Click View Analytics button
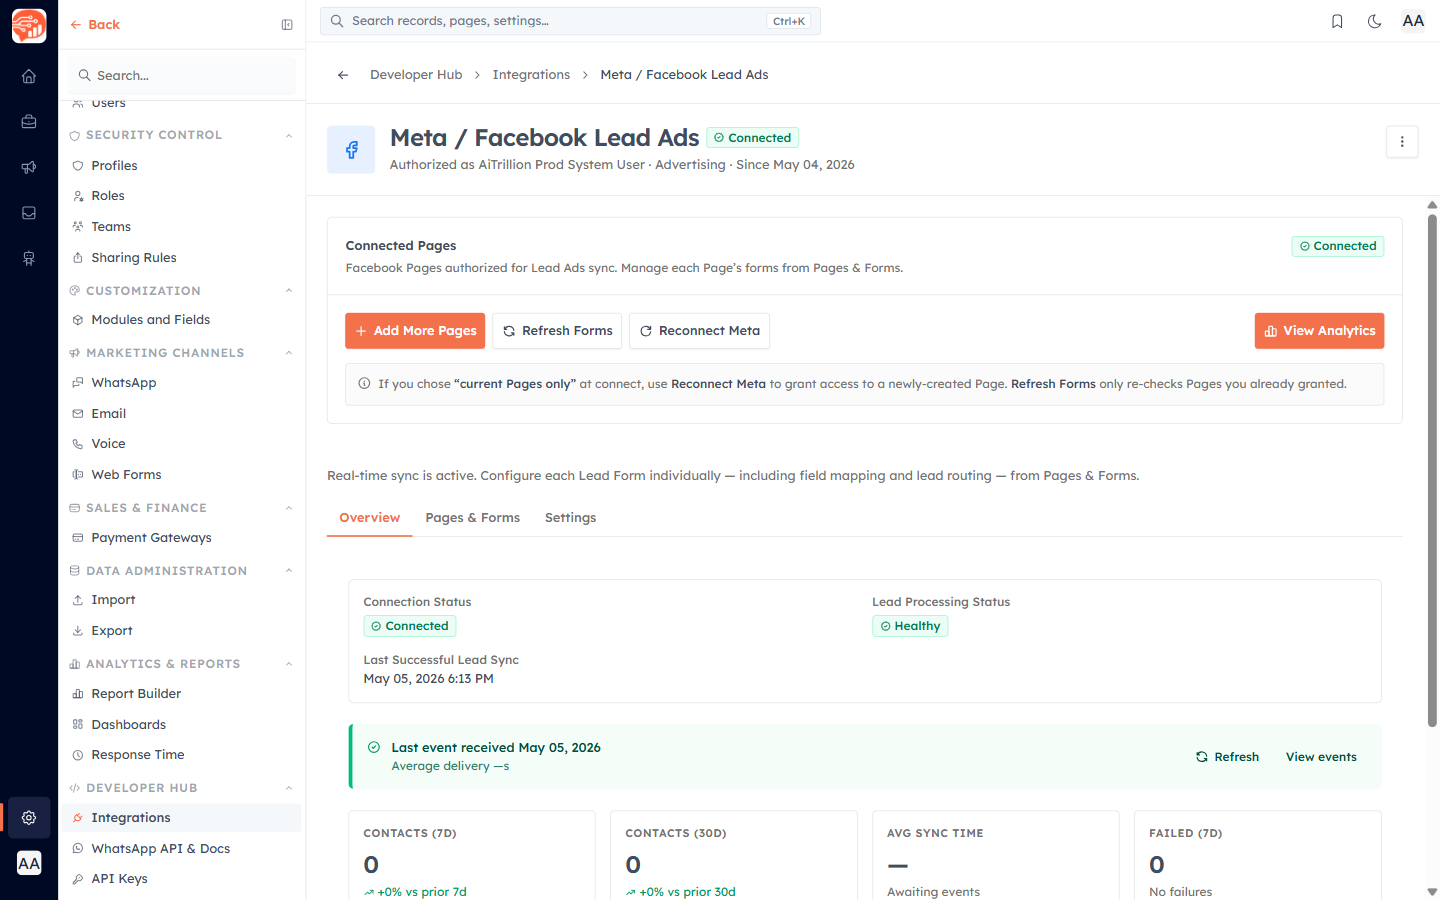 pos(1319,331)
